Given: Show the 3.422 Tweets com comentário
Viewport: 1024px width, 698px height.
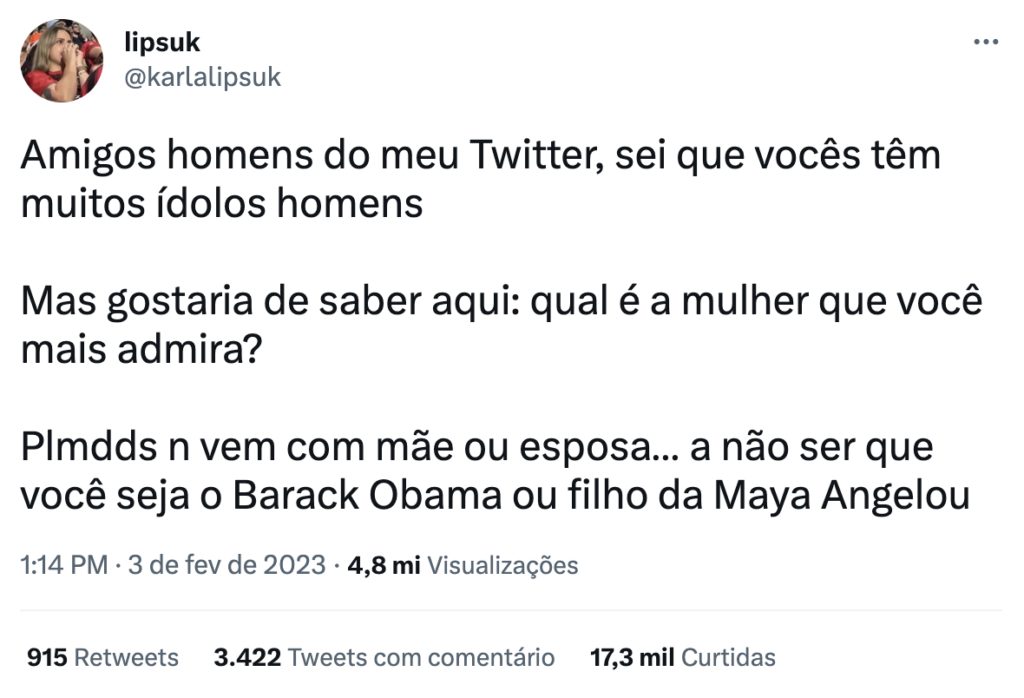Looking at the screenshot, I should [x=384, y=658].
